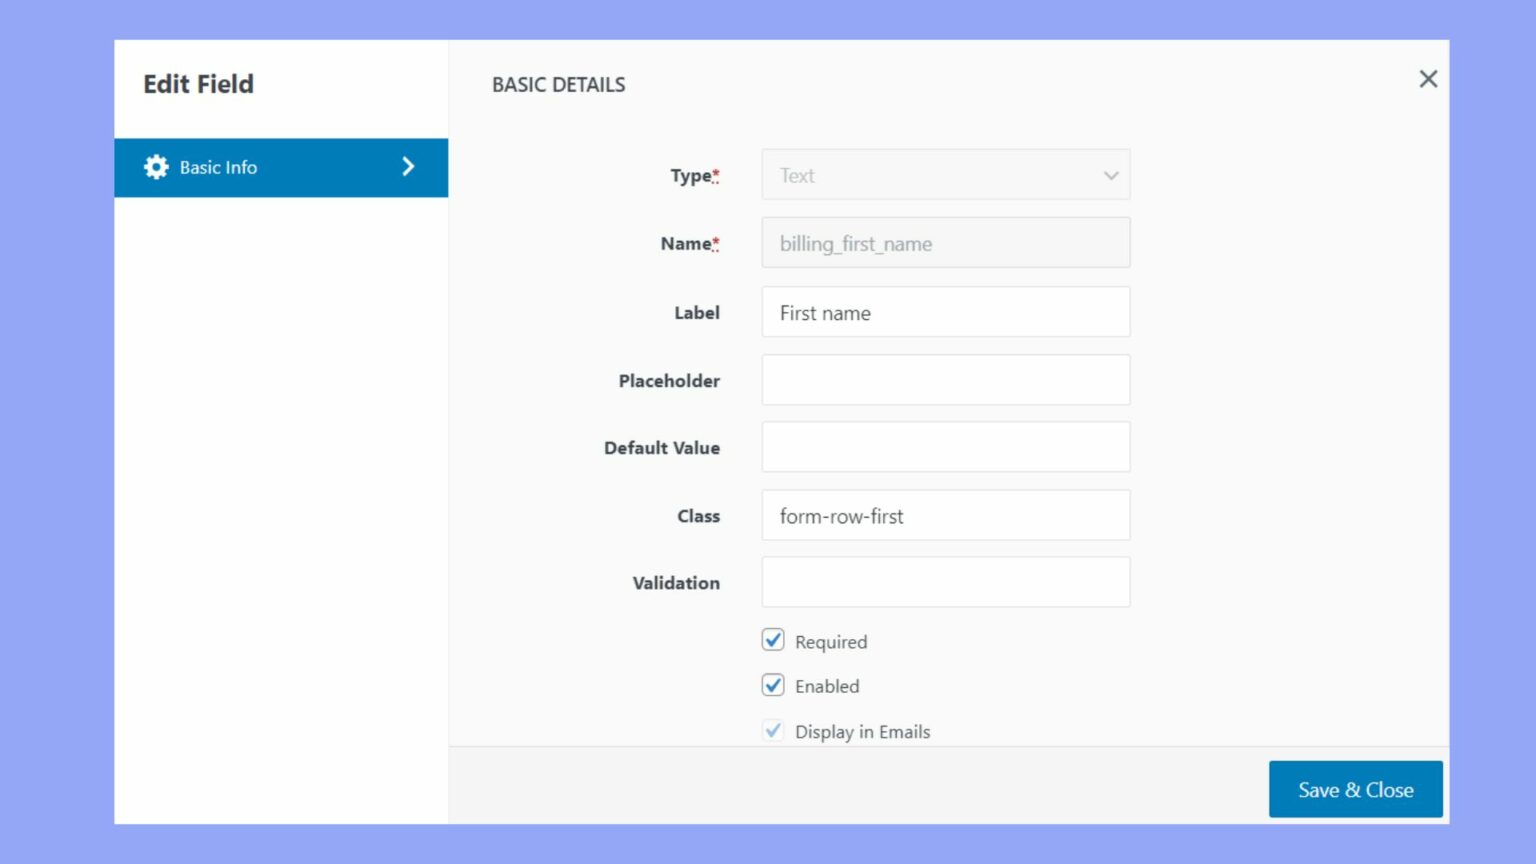This screenshot has width=1536, height=864.
Task: Toggle the Display in Emails checkbox
Action: (772, 731)
